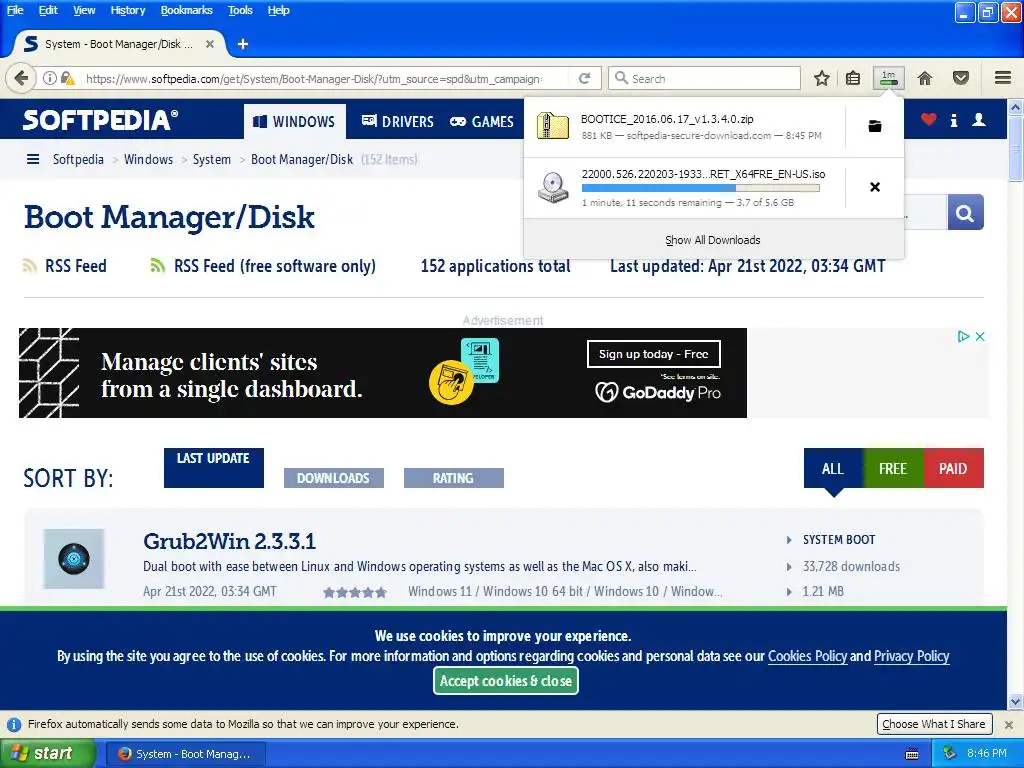This screenshot has height=768, width=1024.
Task: Click Show All Downloads
Action: pos(713,240)
